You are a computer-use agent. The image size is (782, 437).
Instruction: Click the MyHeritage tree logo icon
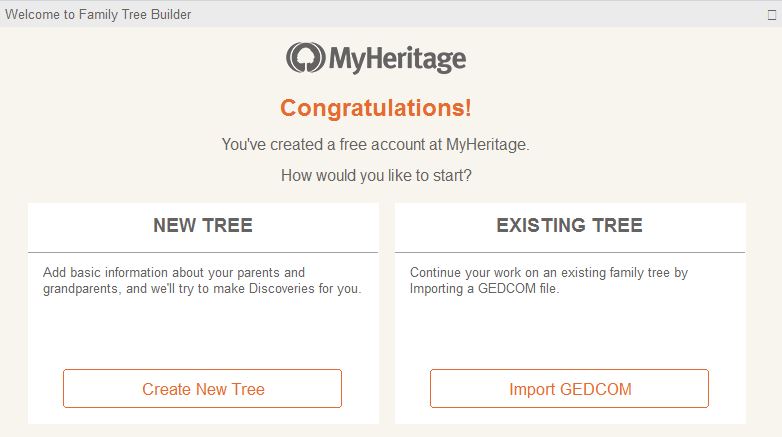(305, 58)
